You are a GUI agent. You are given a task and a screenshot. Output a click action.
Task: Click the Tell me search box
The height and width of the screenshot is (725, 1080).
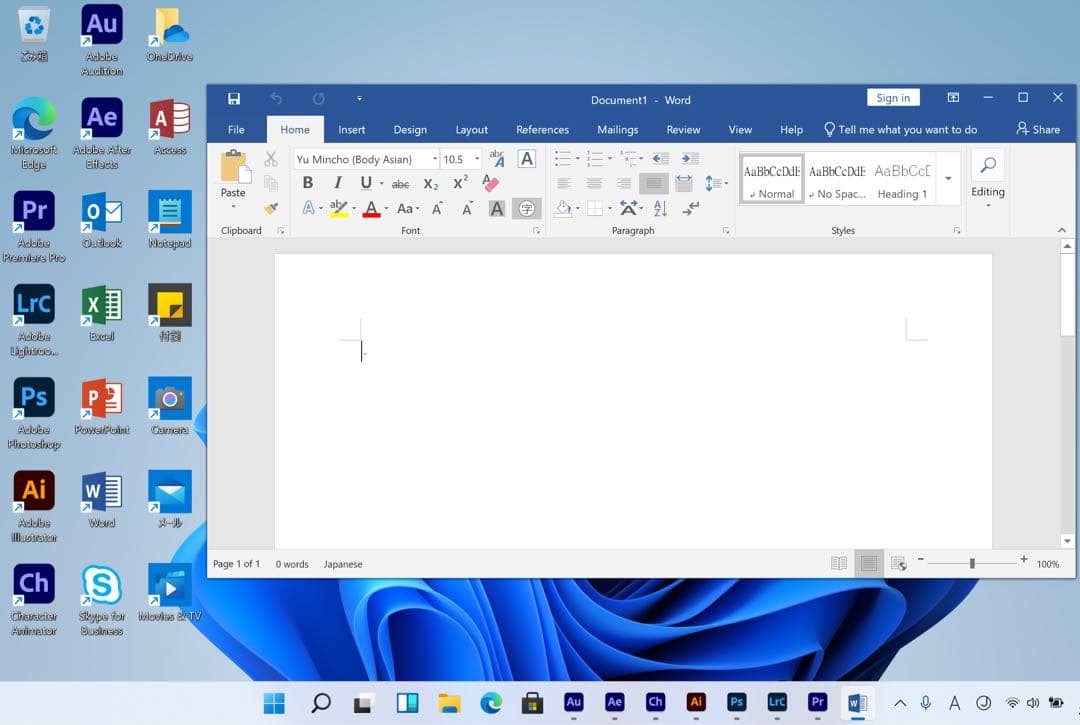pyautogui.click(x=907, y=129)
